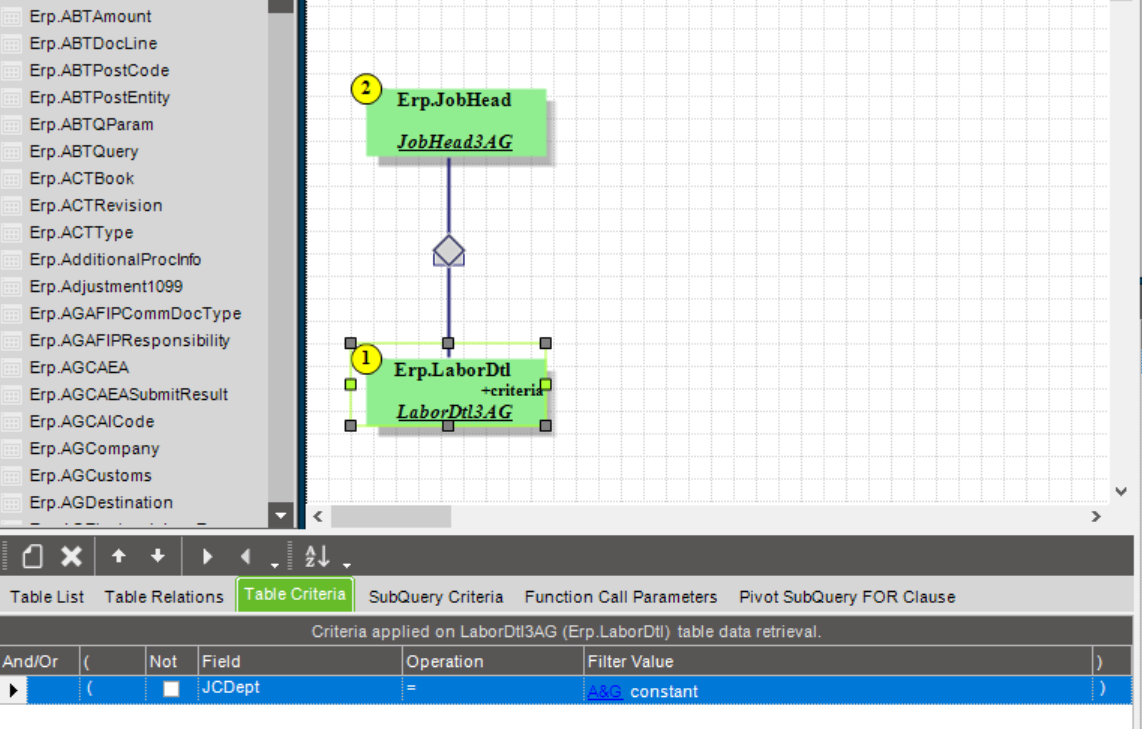Screen dimensions: 1142x729
Task: Click the Field column header
Action: [x=300, y=661]
